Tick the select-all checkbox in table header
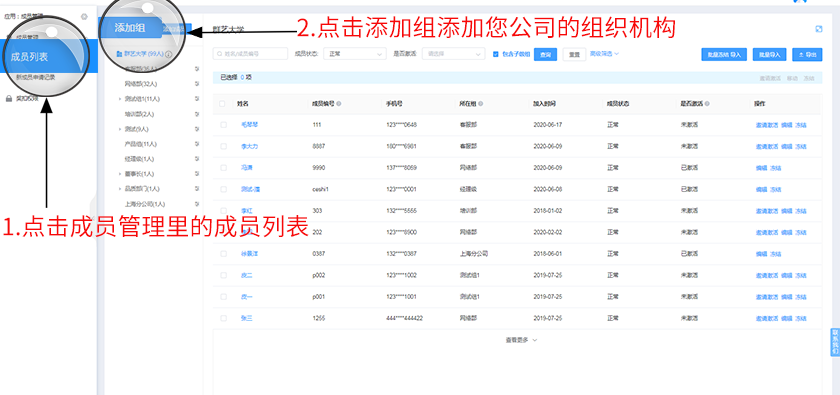Image resolution: width=840 pixels, height=395 pixels. tap(222, 104)
